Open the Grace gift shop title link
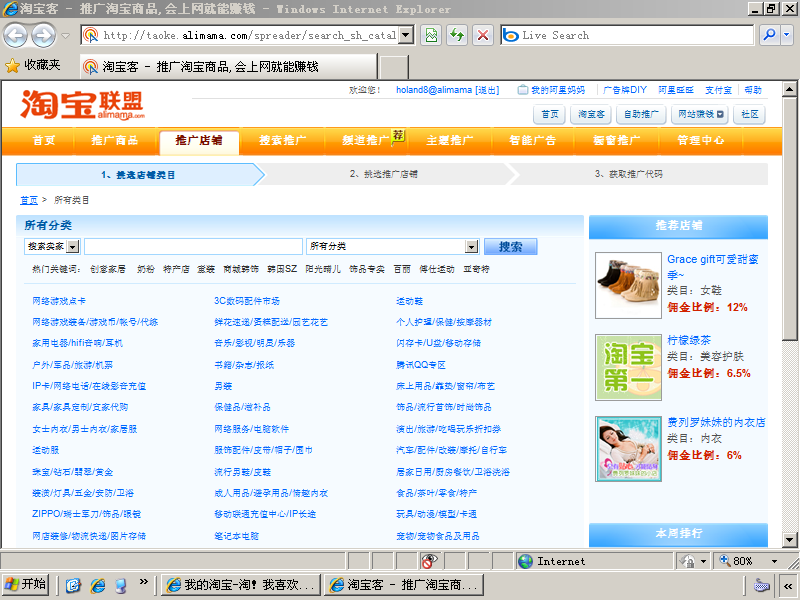Viewport: 800px width, 600px height. 713,267
